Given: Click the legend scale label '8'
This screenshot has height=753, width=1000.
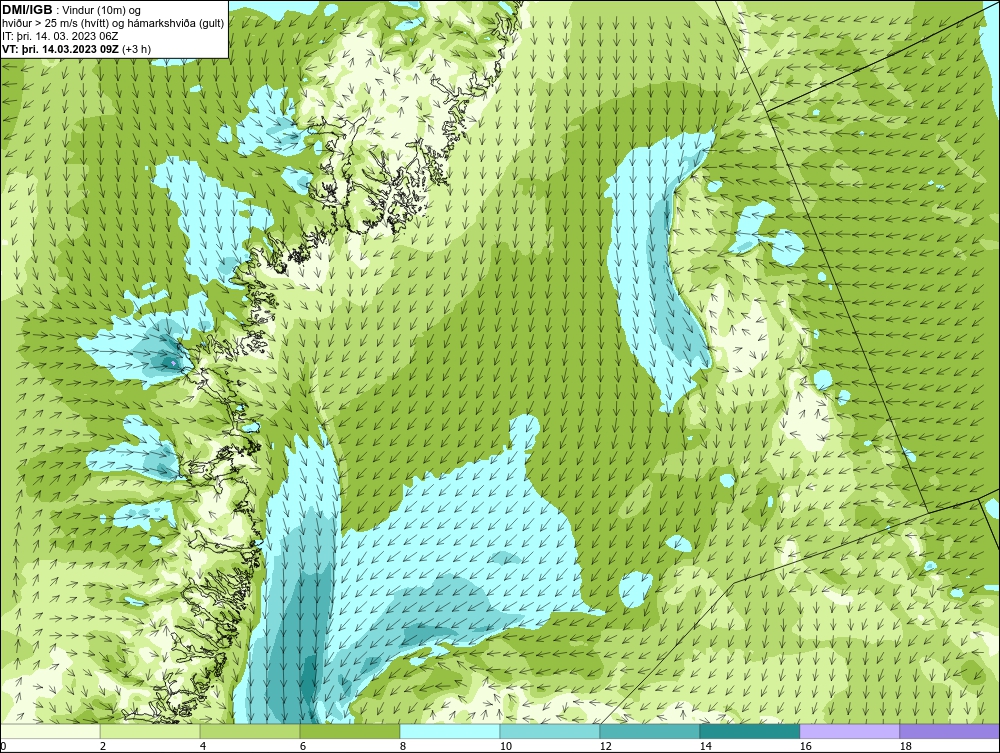Looking at the screenshot, I should click(402, 746).
